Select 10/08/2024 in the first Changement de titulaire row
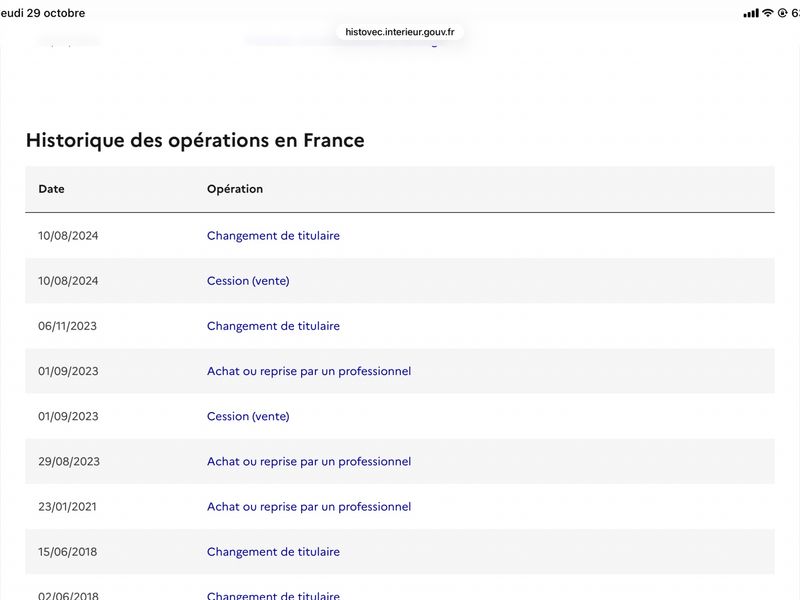 [x=68, y=236]
